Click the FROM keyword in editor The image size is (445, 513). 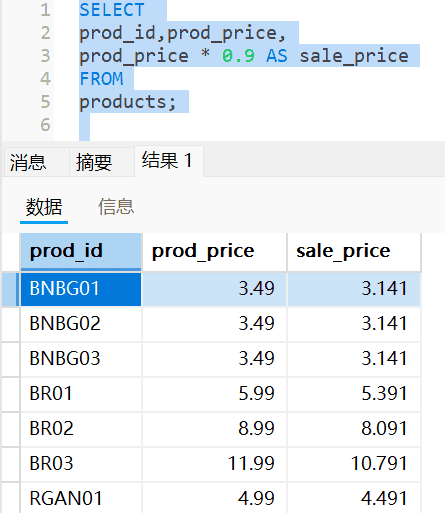101,79
